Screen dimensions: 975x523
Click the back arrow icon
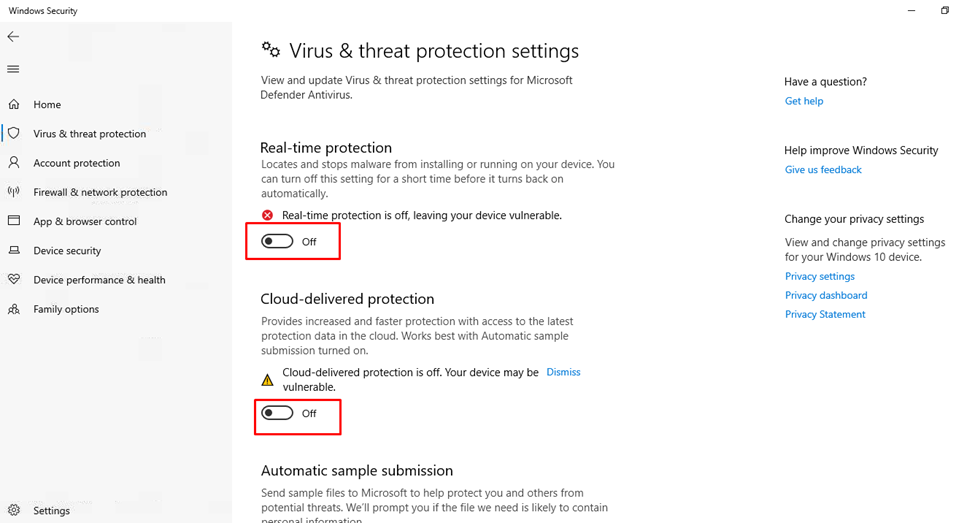(13, 37)
